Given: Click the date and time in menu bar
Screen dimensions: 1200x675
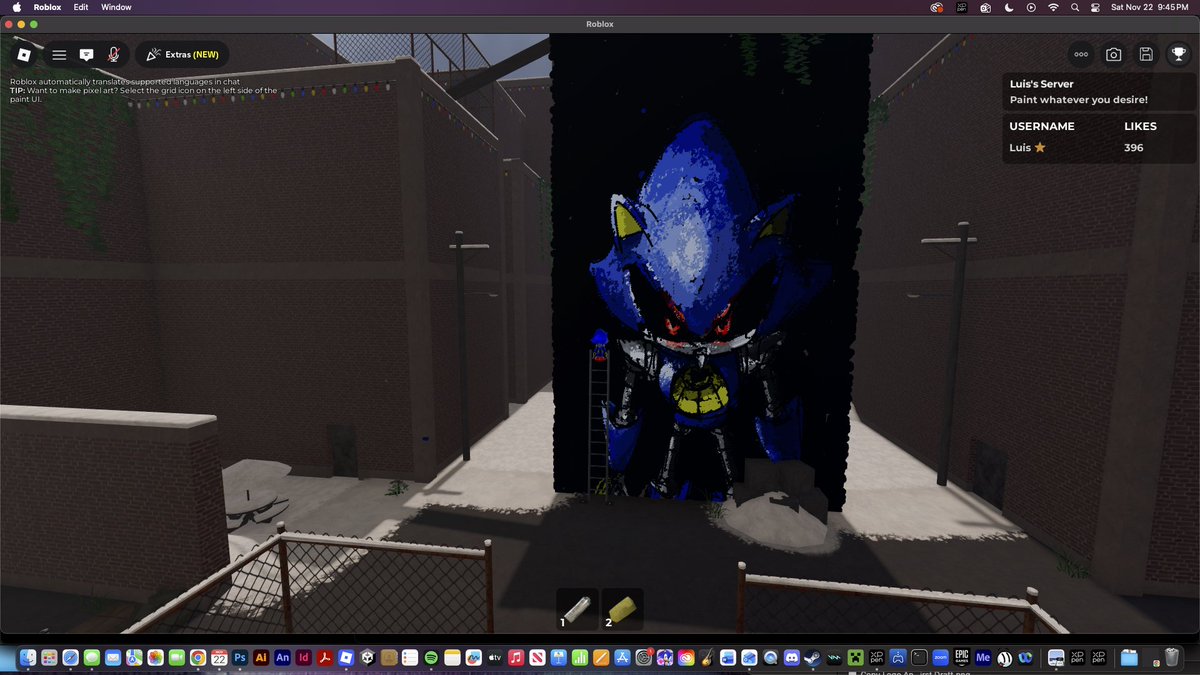Looking at the screenshot, I should [x=1150, y=7].
